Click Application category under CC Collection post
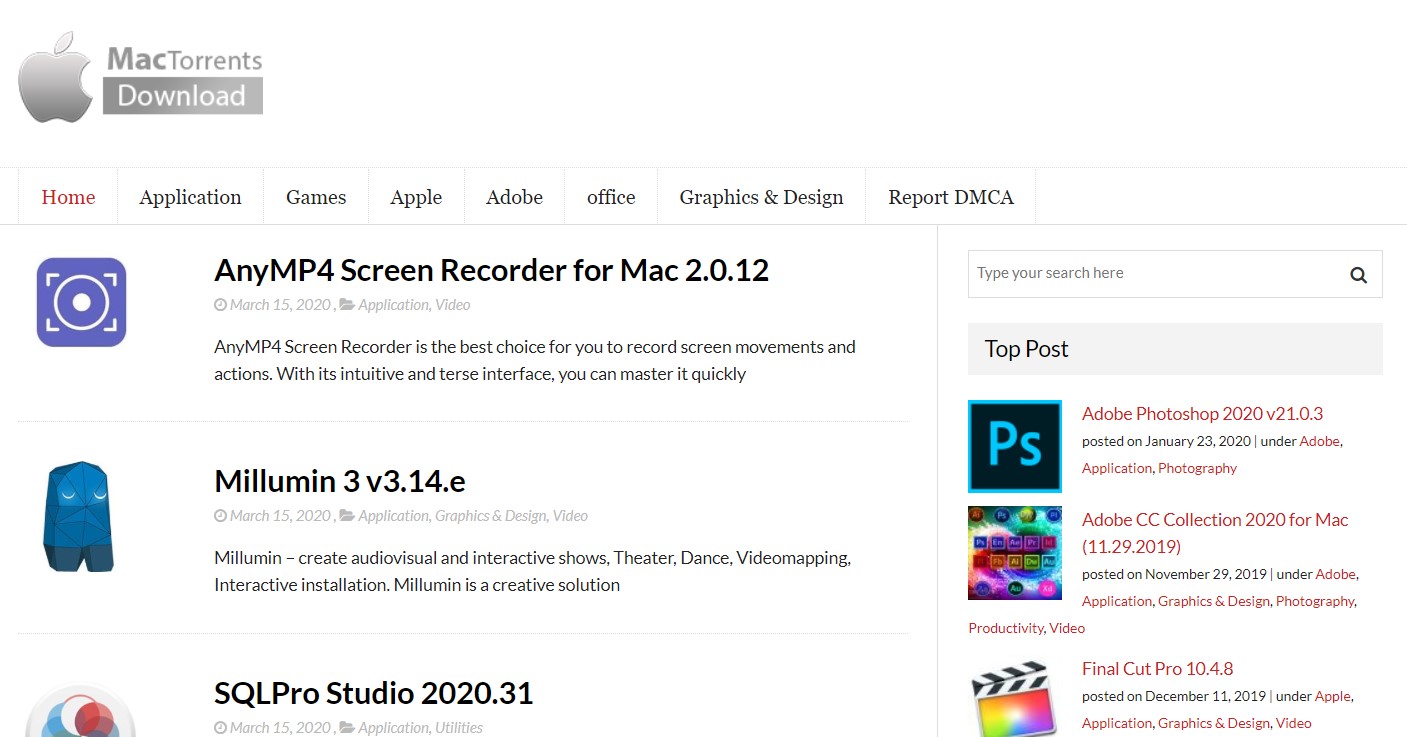 (x=1117, y=601)
